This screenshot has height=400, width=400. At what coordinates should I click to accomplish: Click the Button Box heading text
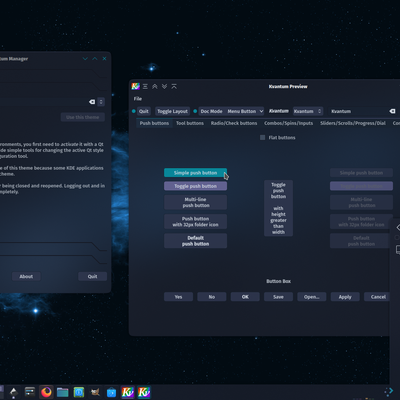(278, 281)
